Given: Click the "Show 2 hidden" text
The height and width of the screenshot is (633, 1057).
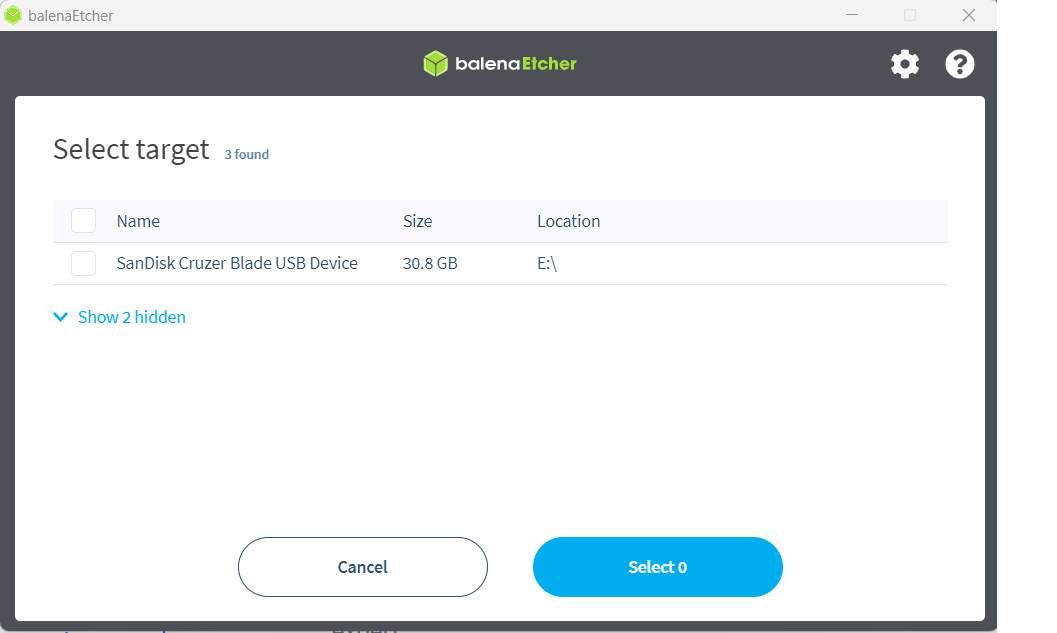Looking at the screenshot, I should 132,317.
